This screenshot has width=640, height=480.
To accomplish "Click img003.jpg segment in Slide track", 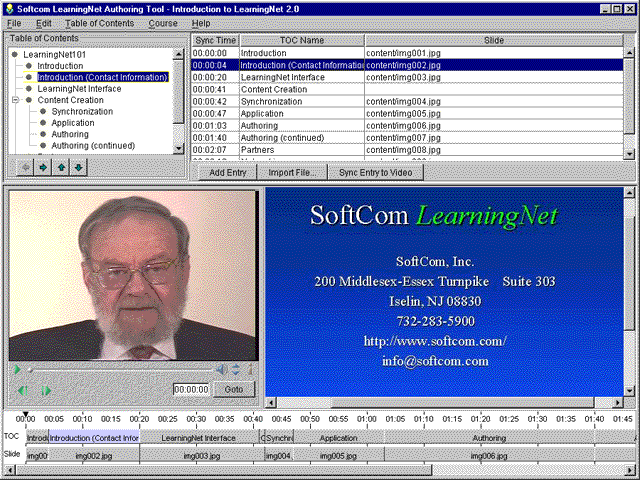I will 202,456.
